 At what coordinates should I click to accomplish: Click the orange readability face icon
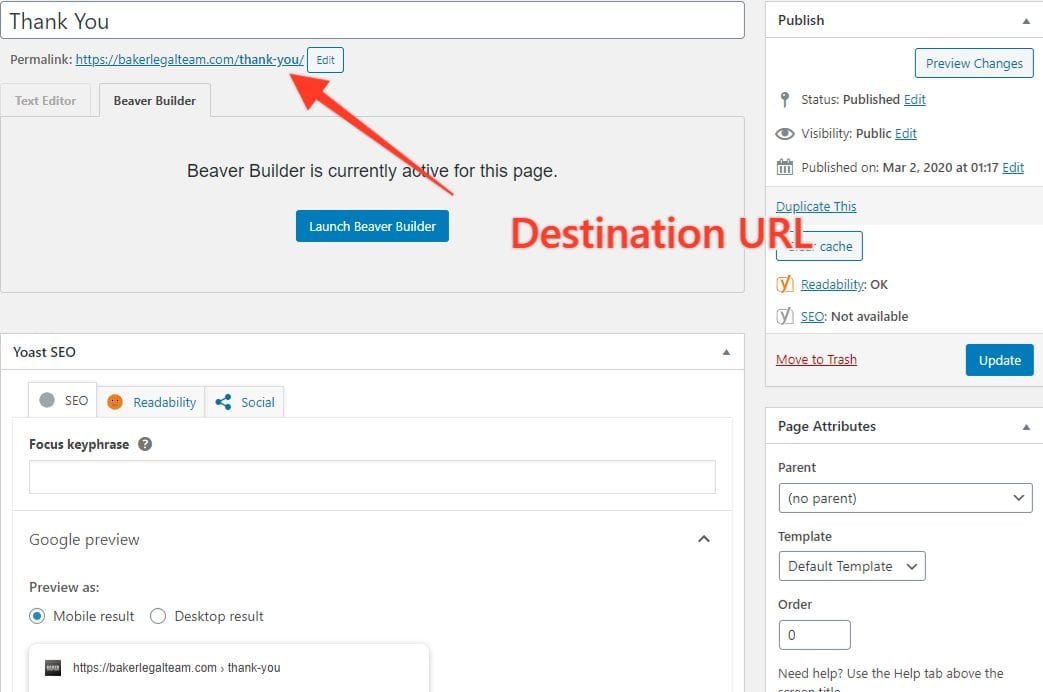115,402
